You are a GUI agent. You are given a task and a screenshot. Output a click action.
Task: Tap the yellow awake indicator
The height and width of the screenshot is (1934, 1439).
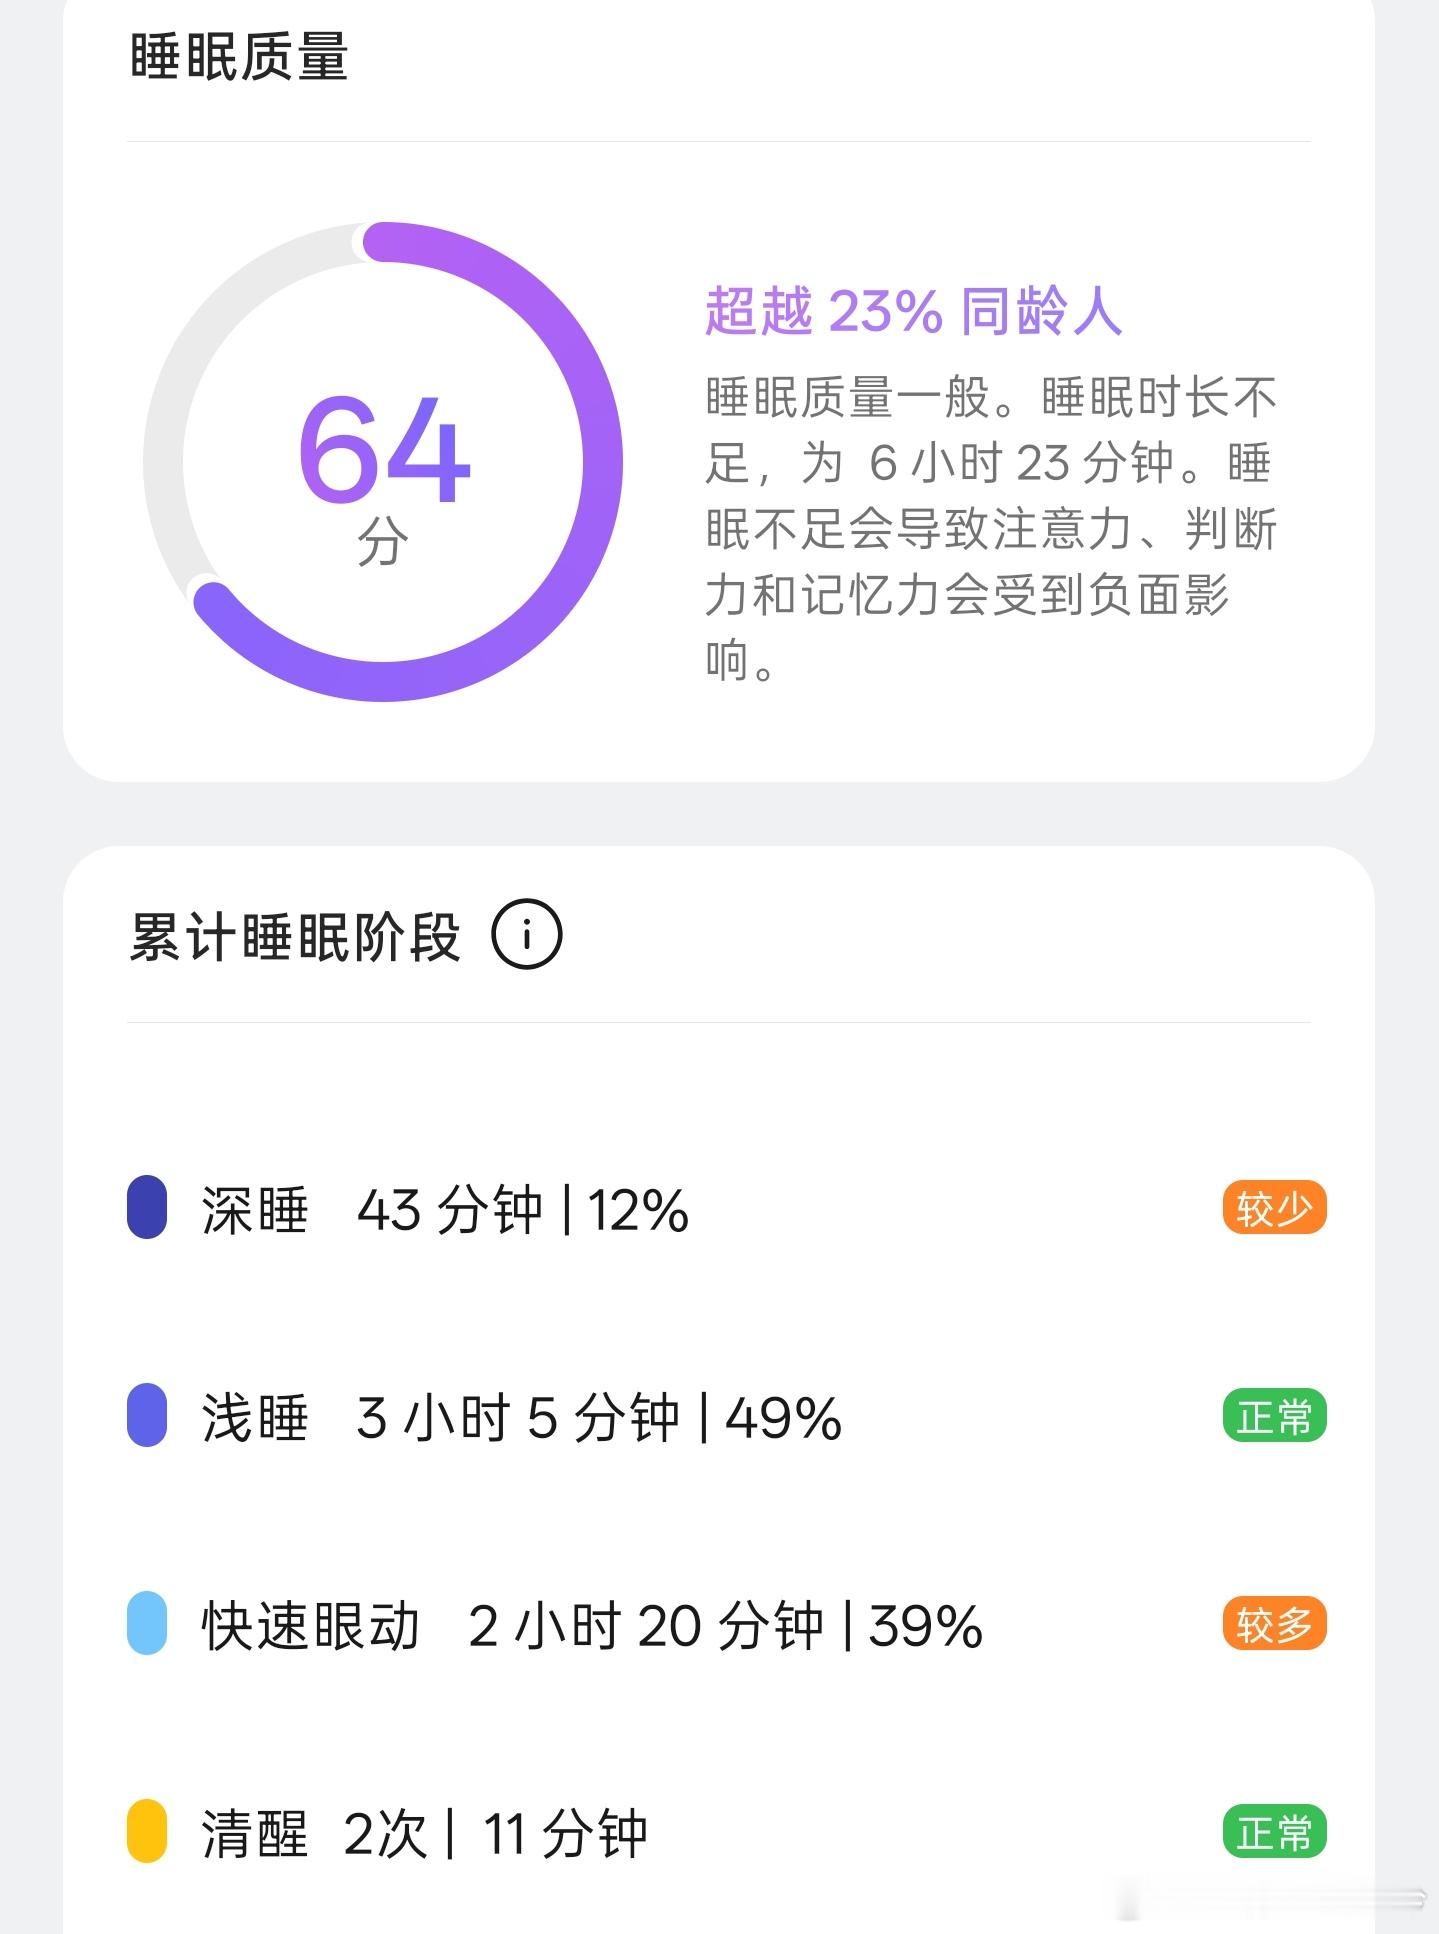click(x=147, y=1831)
